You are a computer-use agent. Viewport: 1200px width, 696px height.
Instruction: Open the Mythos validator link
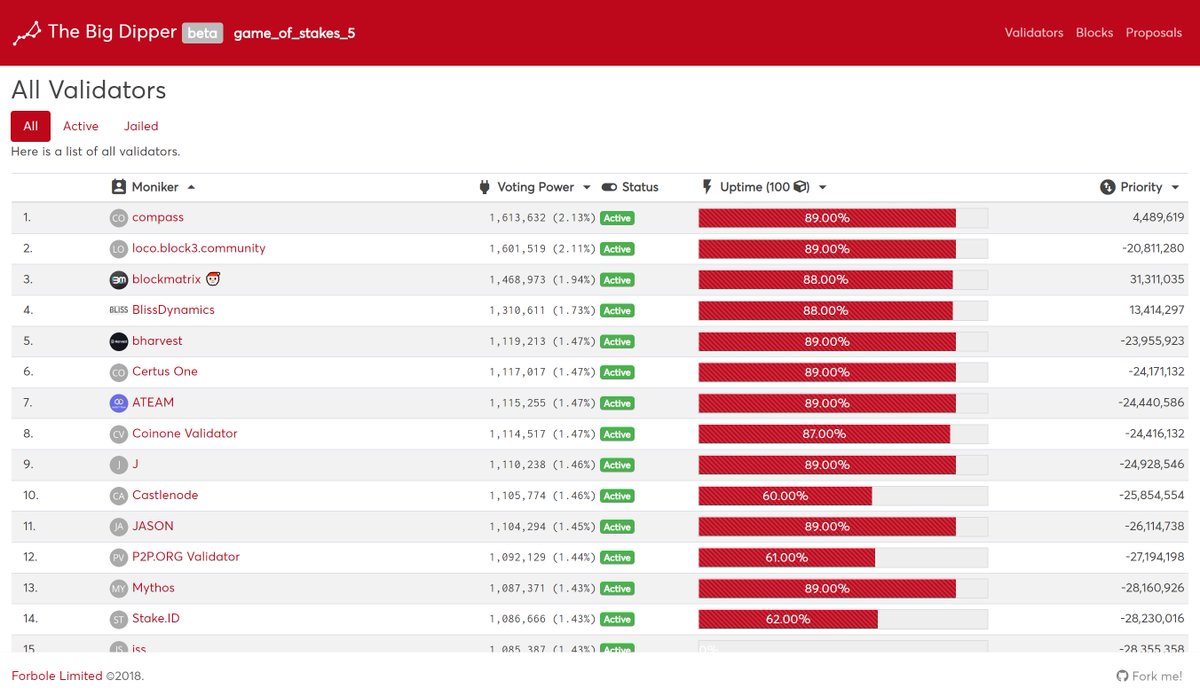click(153, 587)
